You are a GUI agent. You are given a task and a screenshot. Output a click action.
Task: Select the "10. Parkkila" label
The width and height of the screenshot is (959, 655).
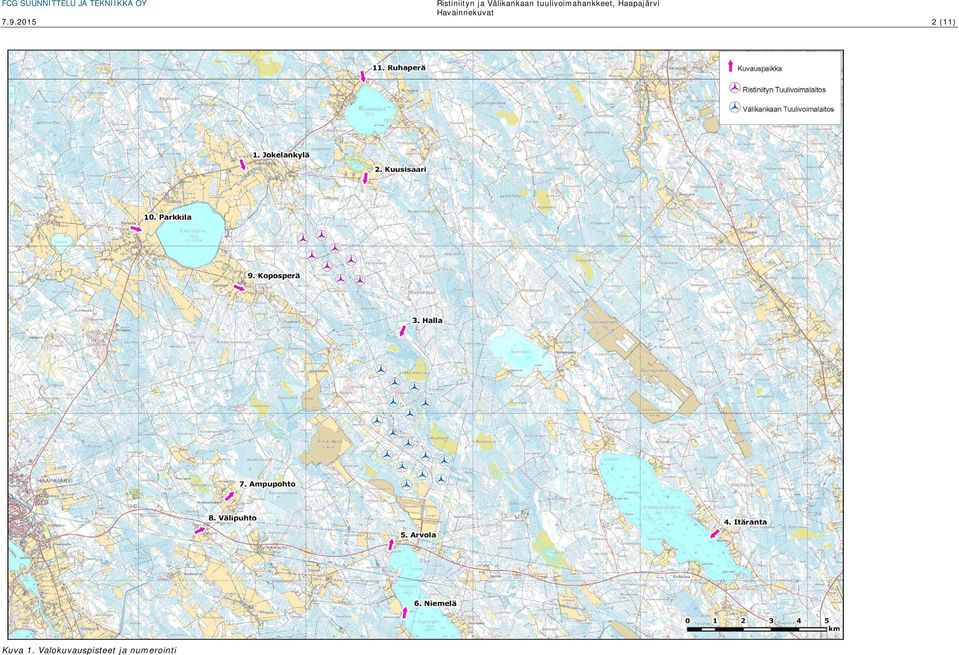[x=168, y=217]
